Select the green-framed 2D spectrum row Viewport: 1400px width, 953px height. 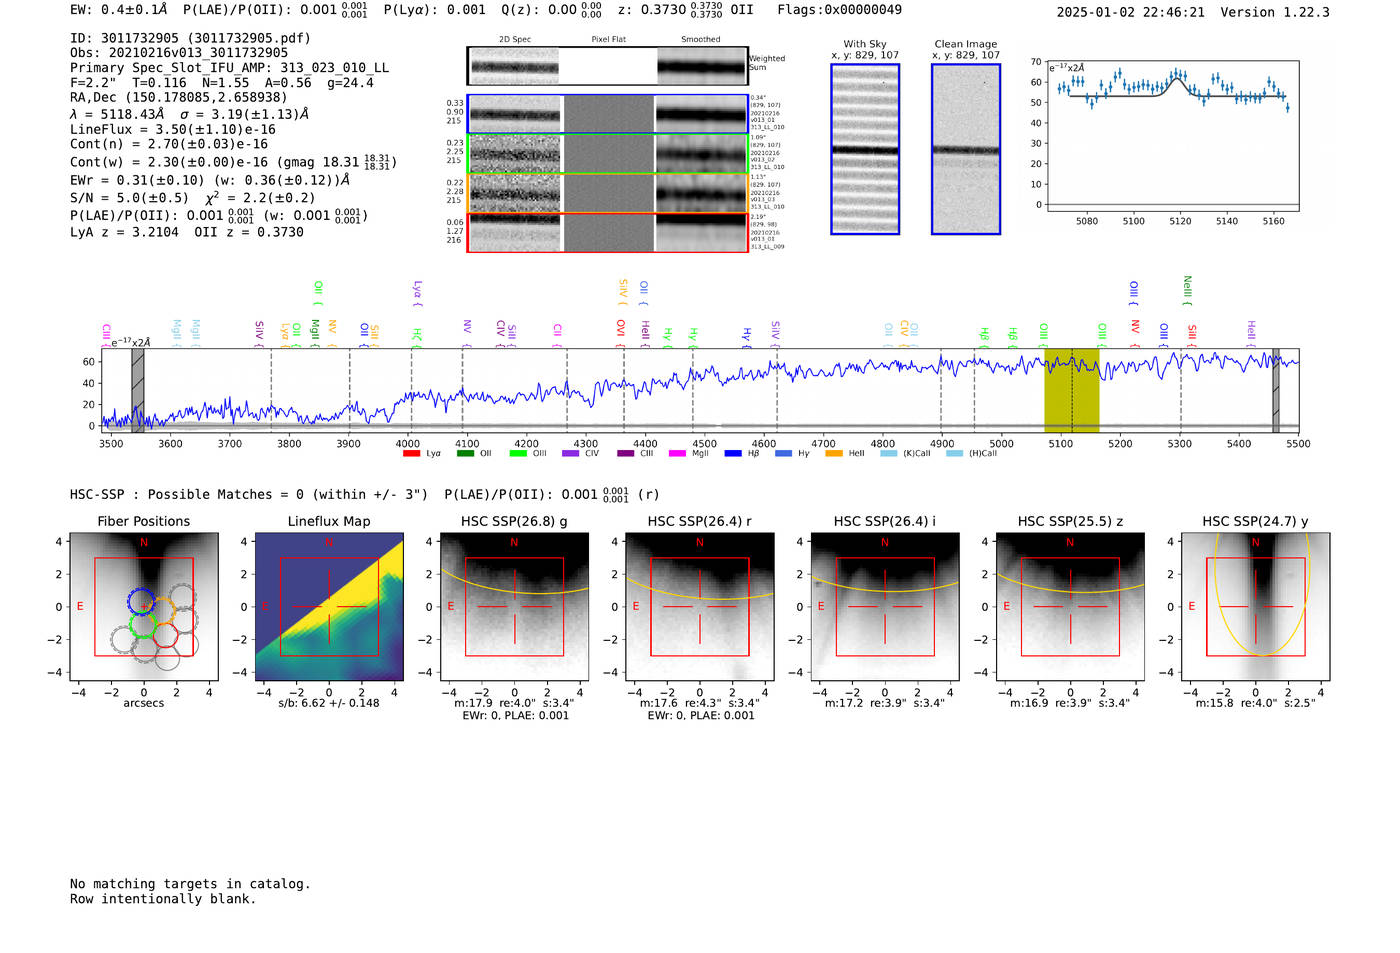tap(607, 154)
